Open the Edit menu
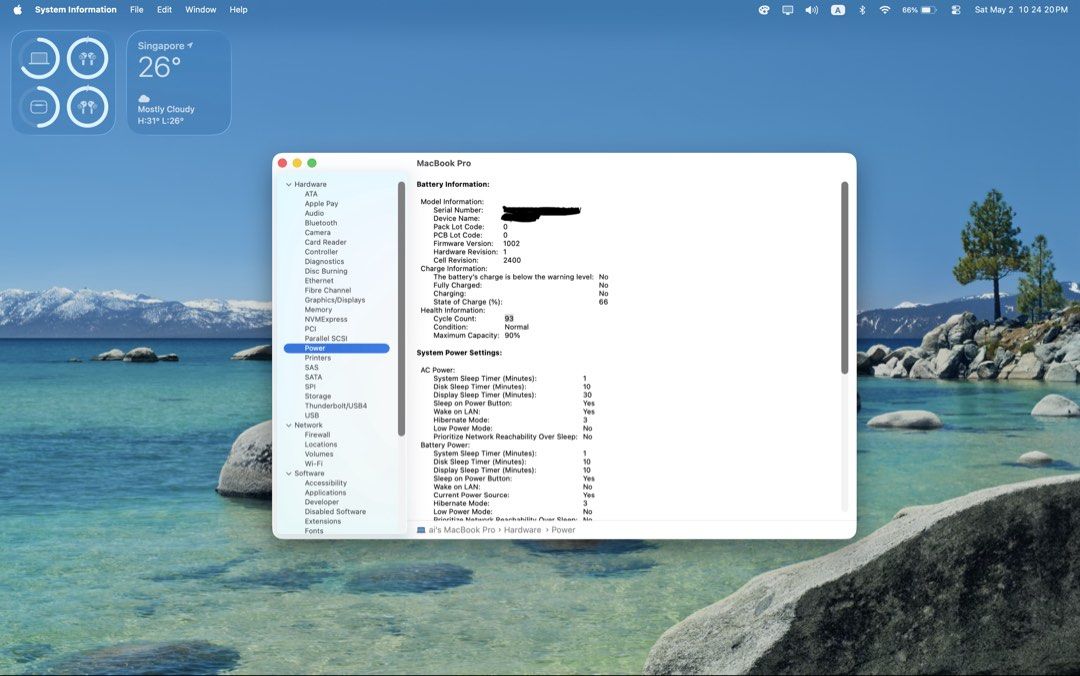This screenshot has width=1080, height=676. click(x=164, y=10)
